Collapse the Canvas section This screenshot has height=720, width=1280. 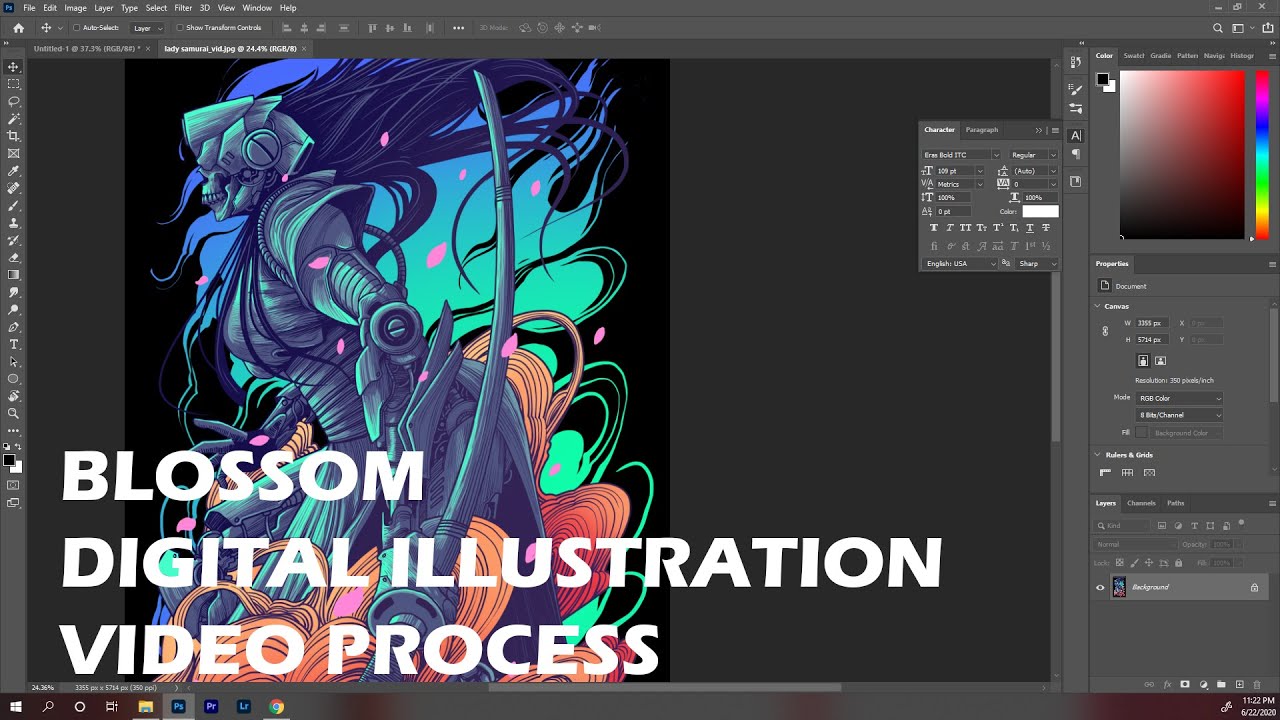[1097, 306]
